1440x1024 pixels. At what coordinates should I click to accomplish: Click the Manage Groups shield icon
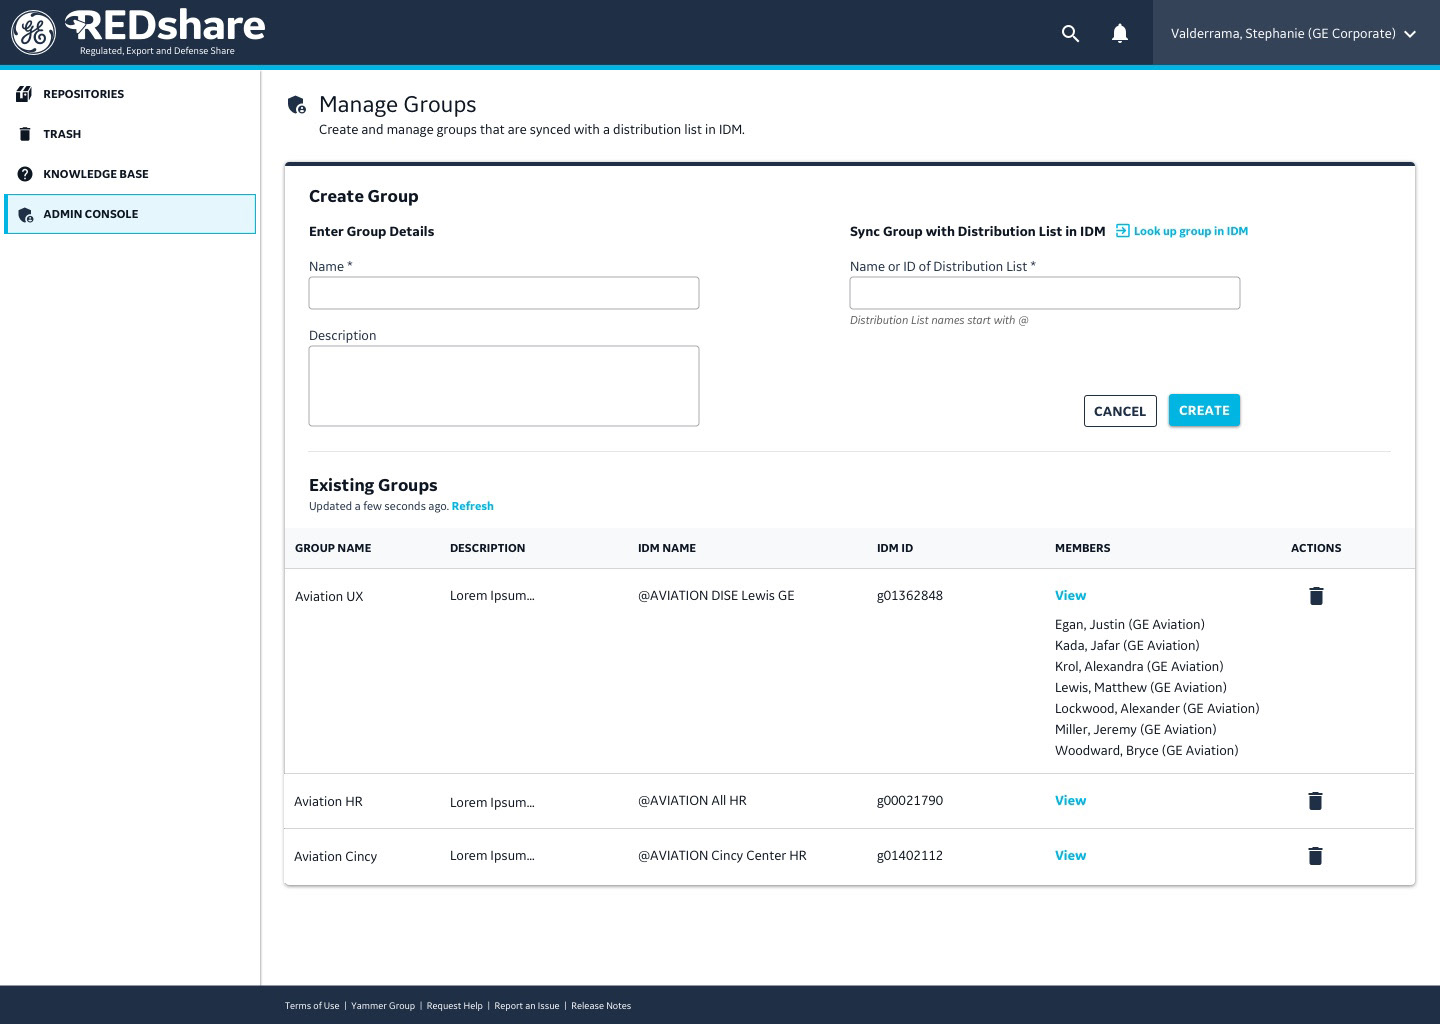[297, 105]
